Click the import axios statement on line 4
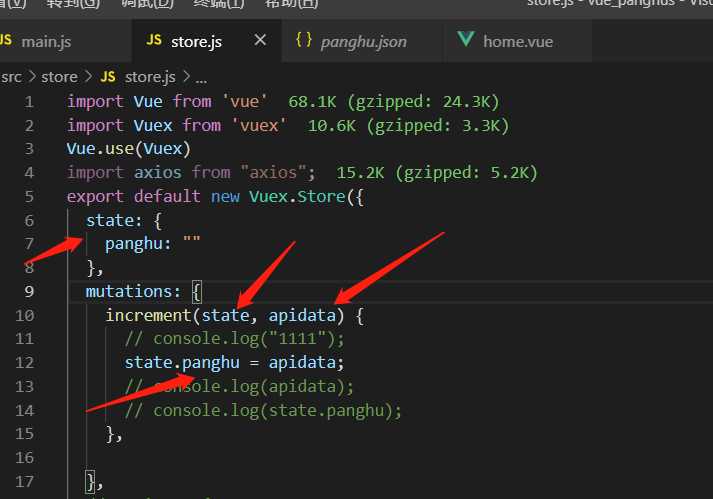Viewport: 713px width, 499px height. pyautogui.click(x=191, y=173)
